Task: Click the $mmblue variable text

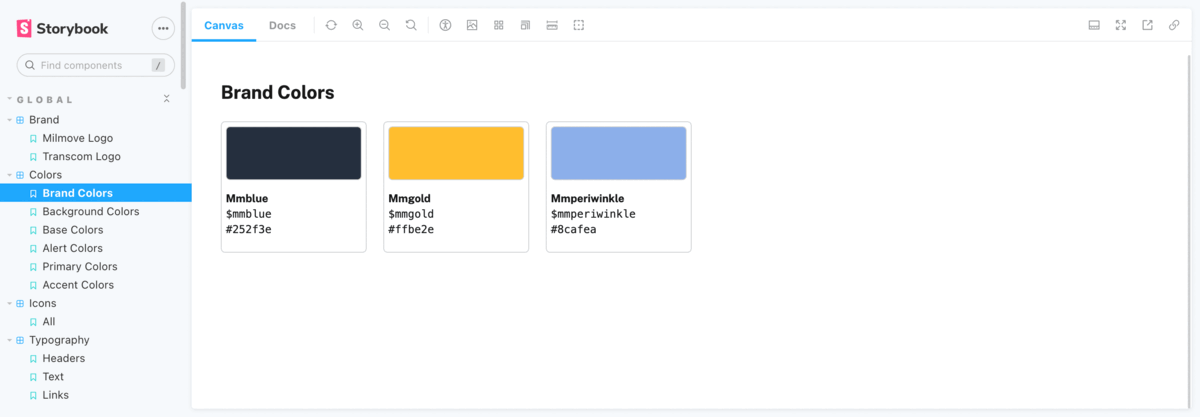Action: (249, 214)
